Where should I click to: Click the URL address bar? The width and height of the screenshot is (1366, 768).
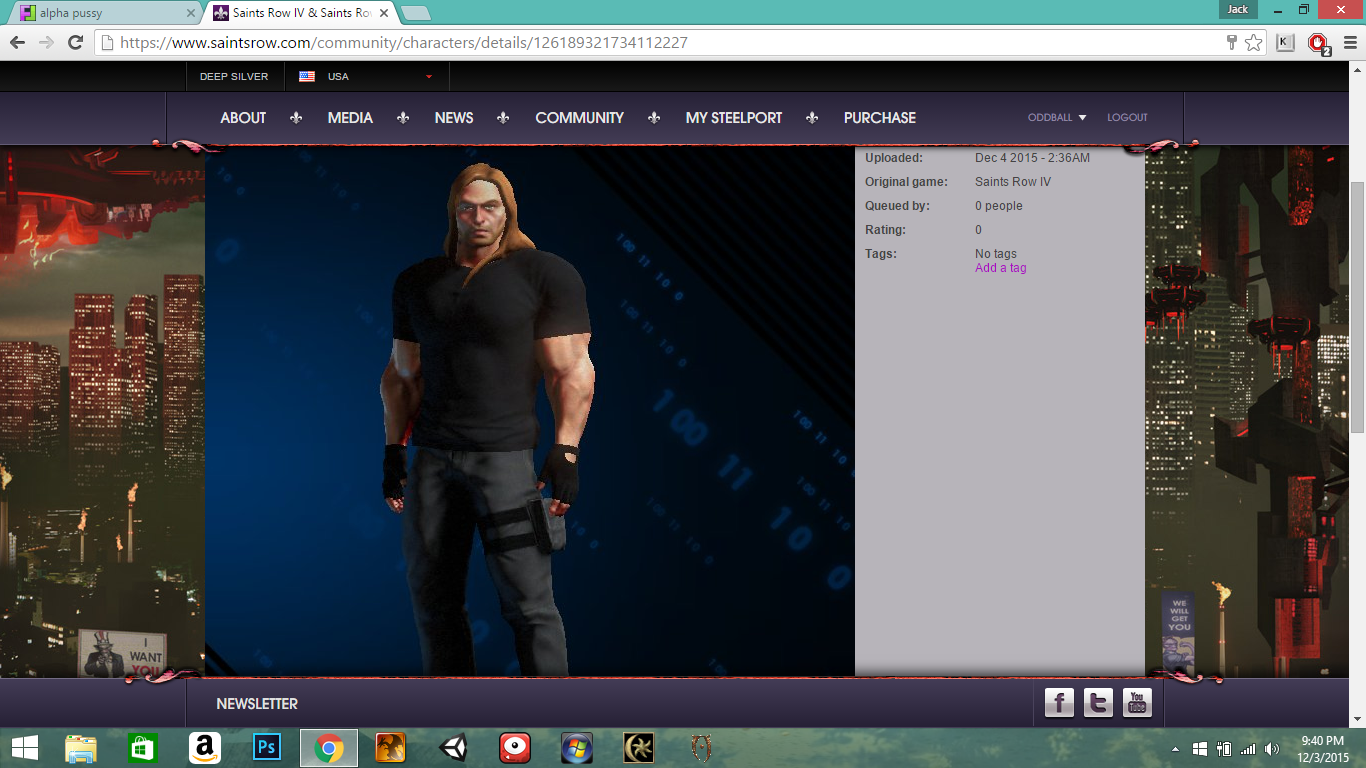coord(650,43)
